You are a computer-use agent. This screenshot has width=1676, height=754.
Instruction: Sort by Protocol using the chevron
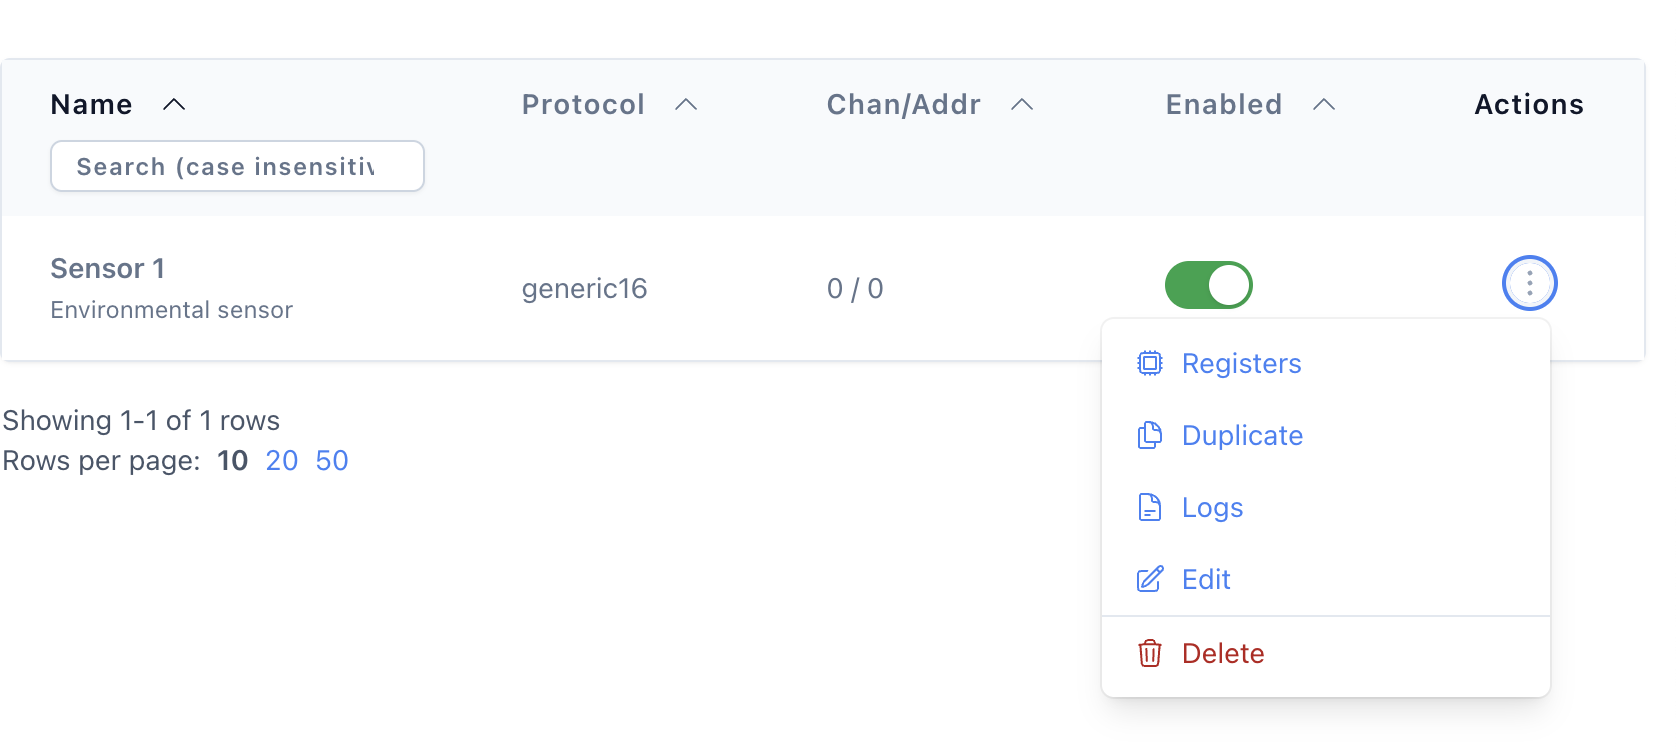pyautogui.click(x=686, y=104)
